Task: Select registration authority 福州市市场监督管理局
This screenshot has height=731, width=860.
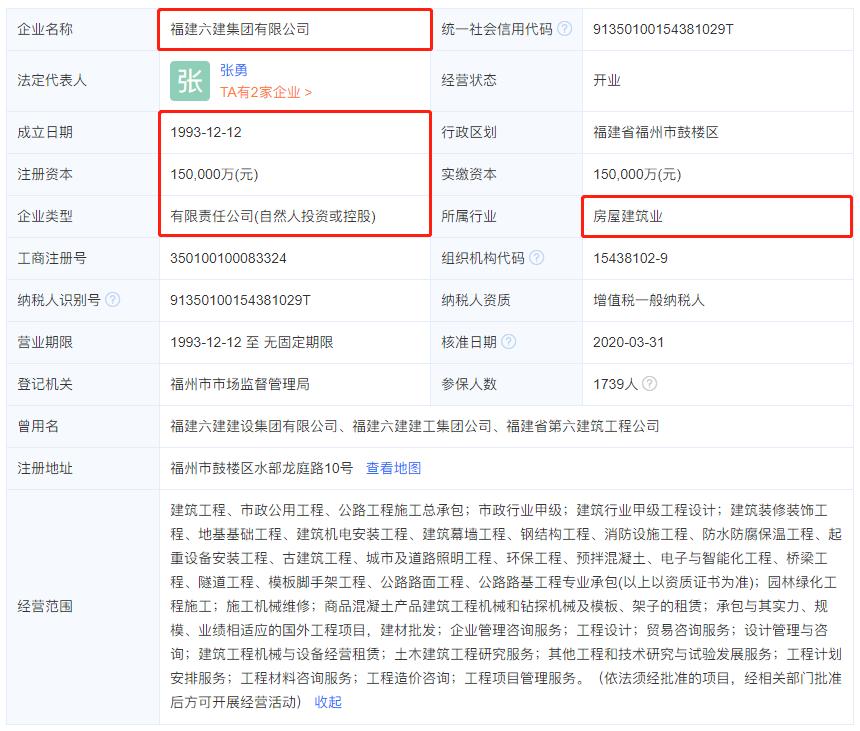Action: (x=240, y=384)
